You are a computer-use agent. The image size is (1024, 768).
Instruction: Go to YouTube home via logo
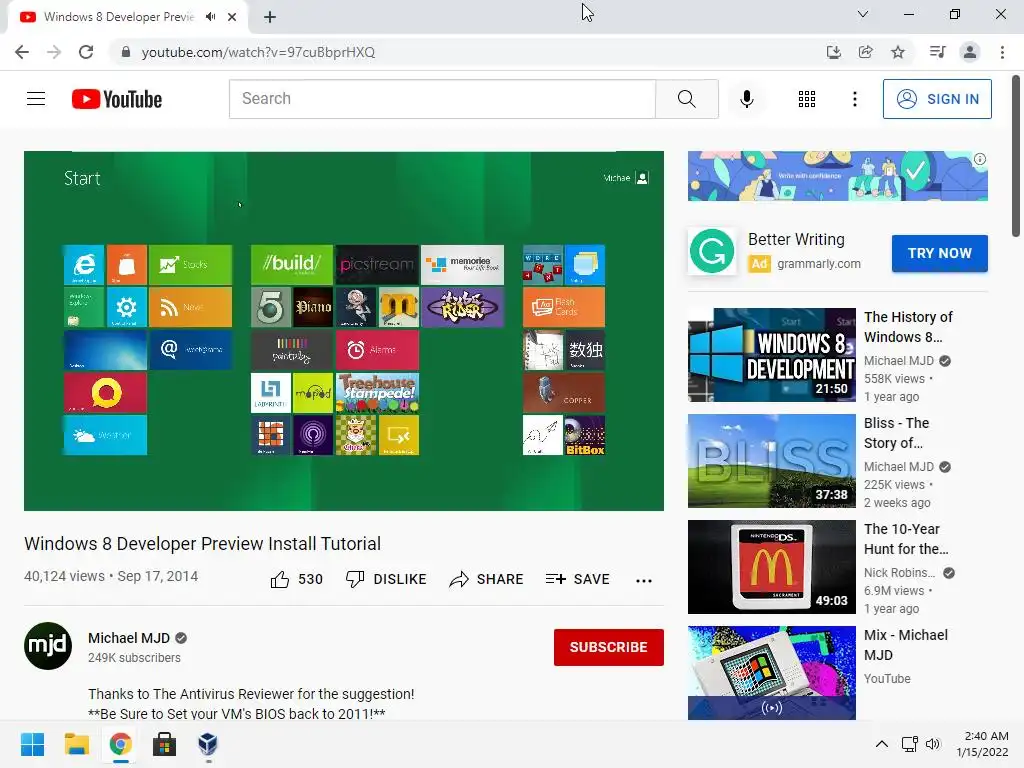click(x=117, y=99)
